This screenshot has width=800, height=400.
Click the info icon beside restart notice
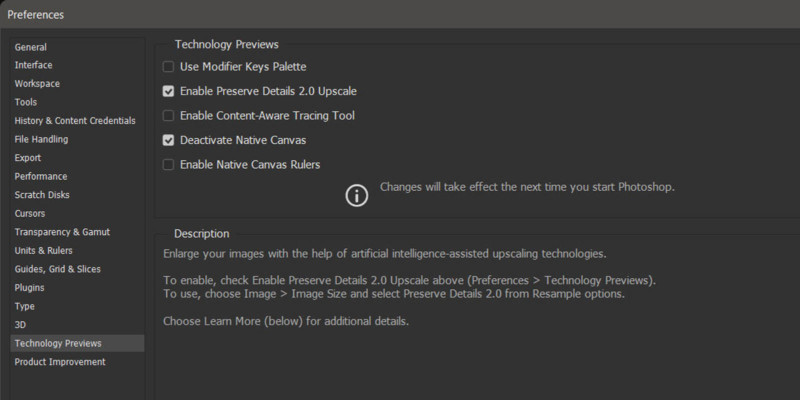pyautogui.click(x=357, y=195)
